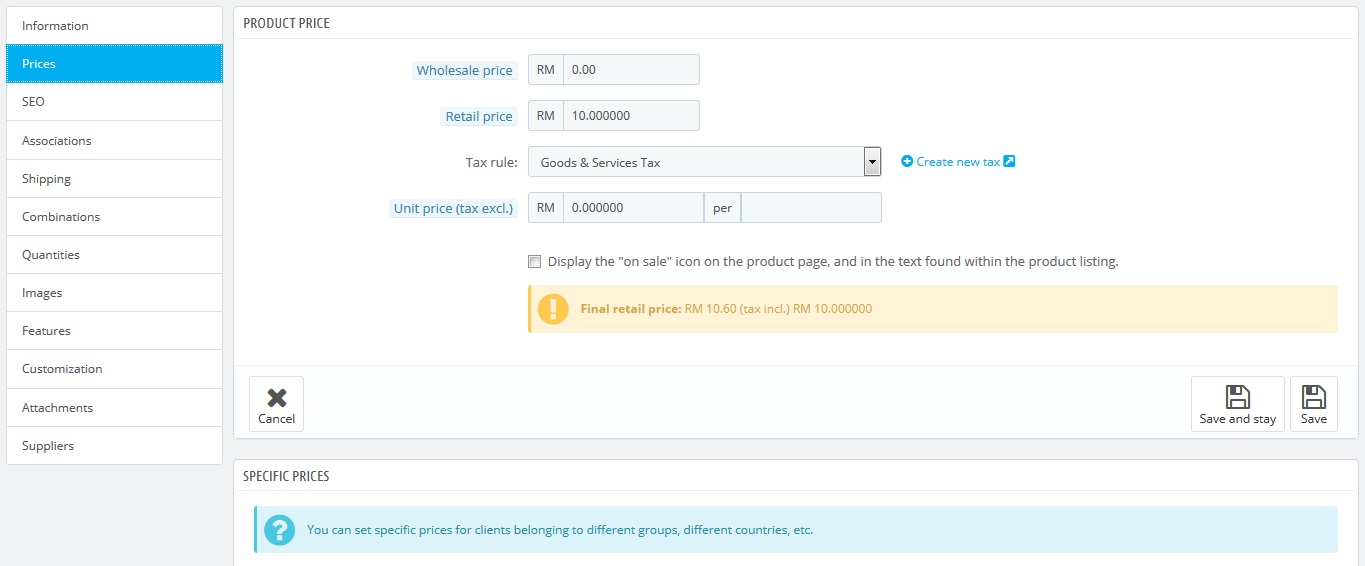Click the Cancel X icon
The width and height of the screenshot is (1365, 566).
(x=276, y=397)
